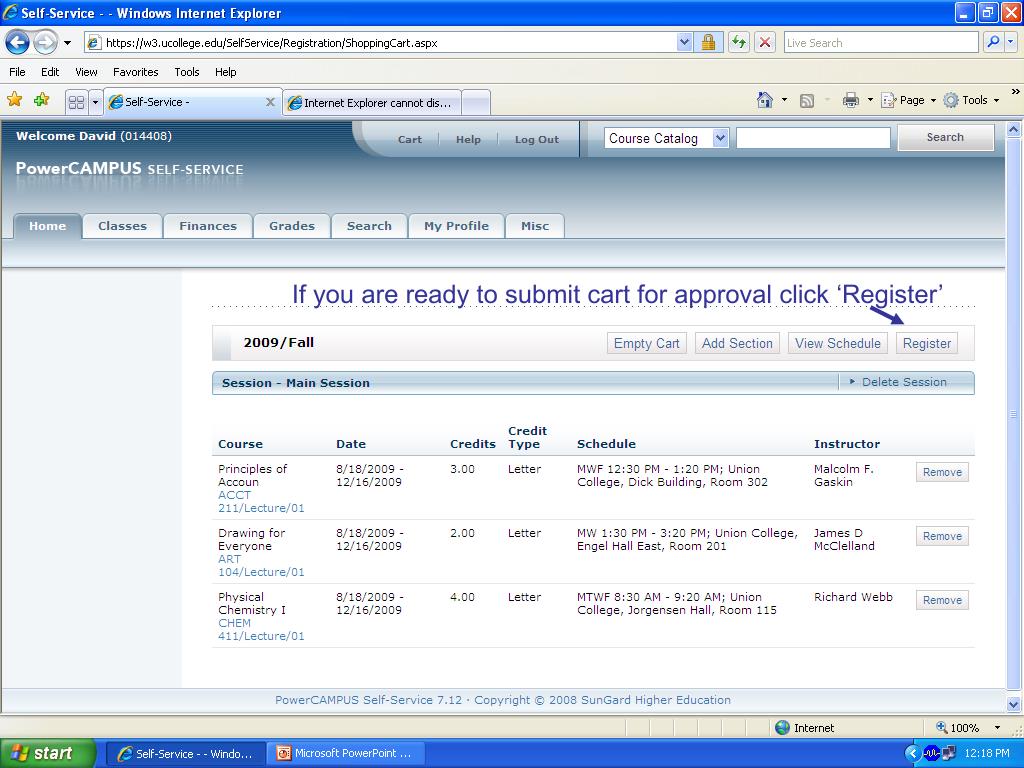Select the Home navigation tab
Screen dimensions: 1024x768
[48, 226]
